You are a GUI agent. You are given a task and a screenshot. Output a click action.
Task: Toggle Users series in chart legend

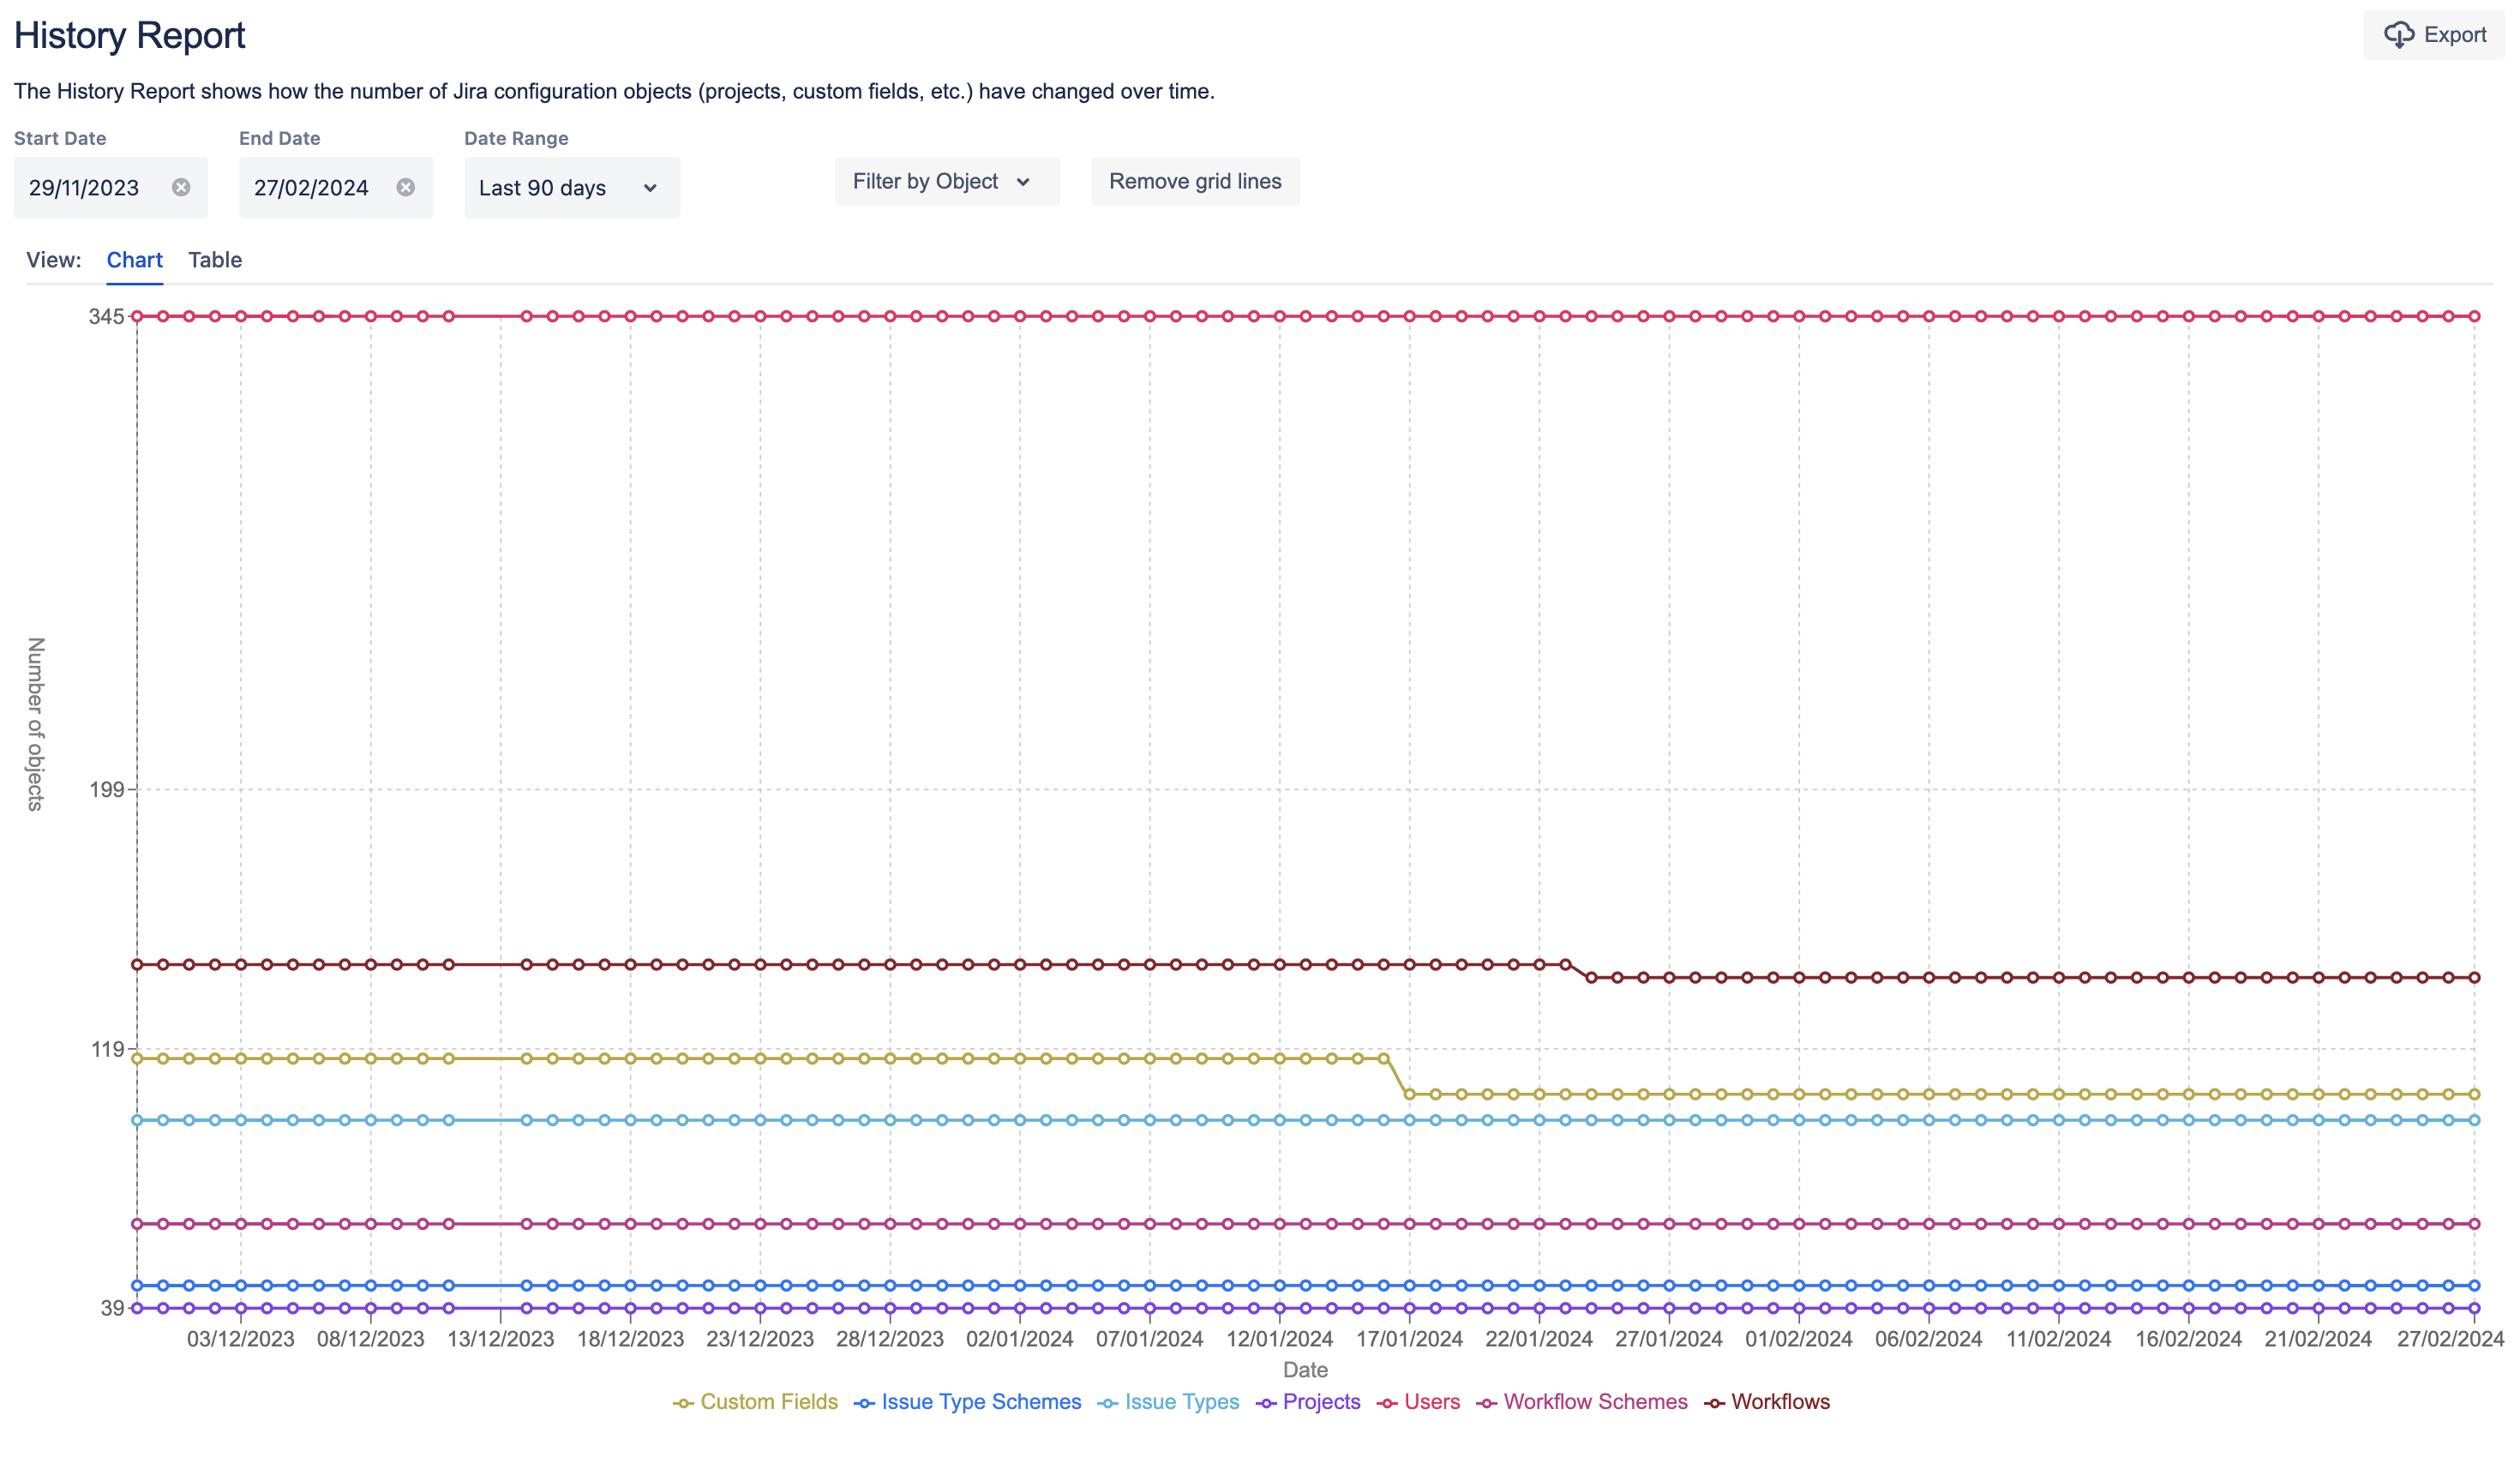(x=1431, y=1402)
